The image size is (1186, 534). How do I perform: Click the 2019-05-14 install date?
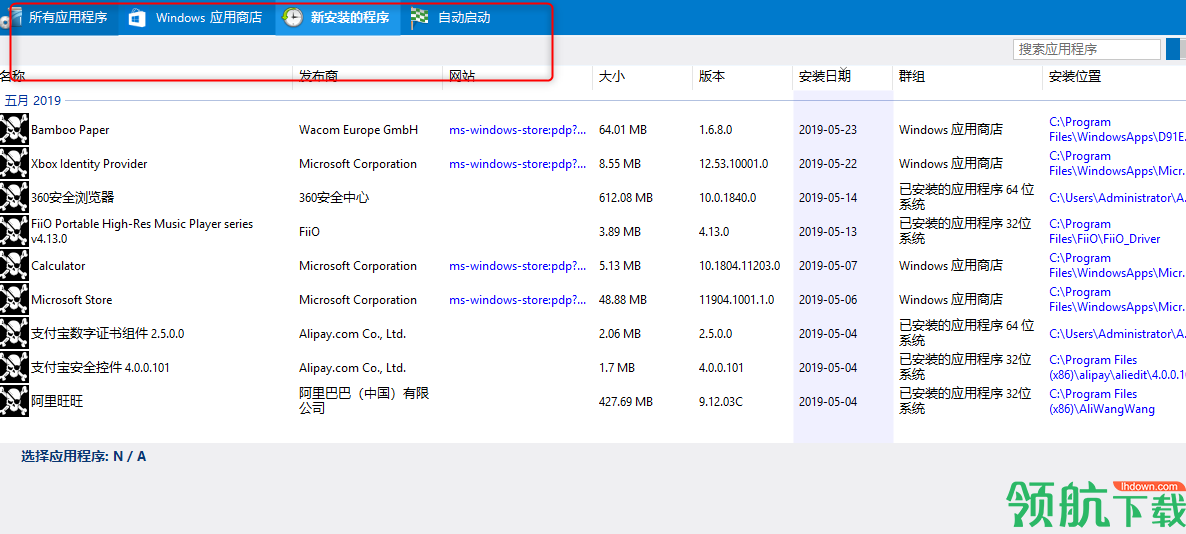828,198
